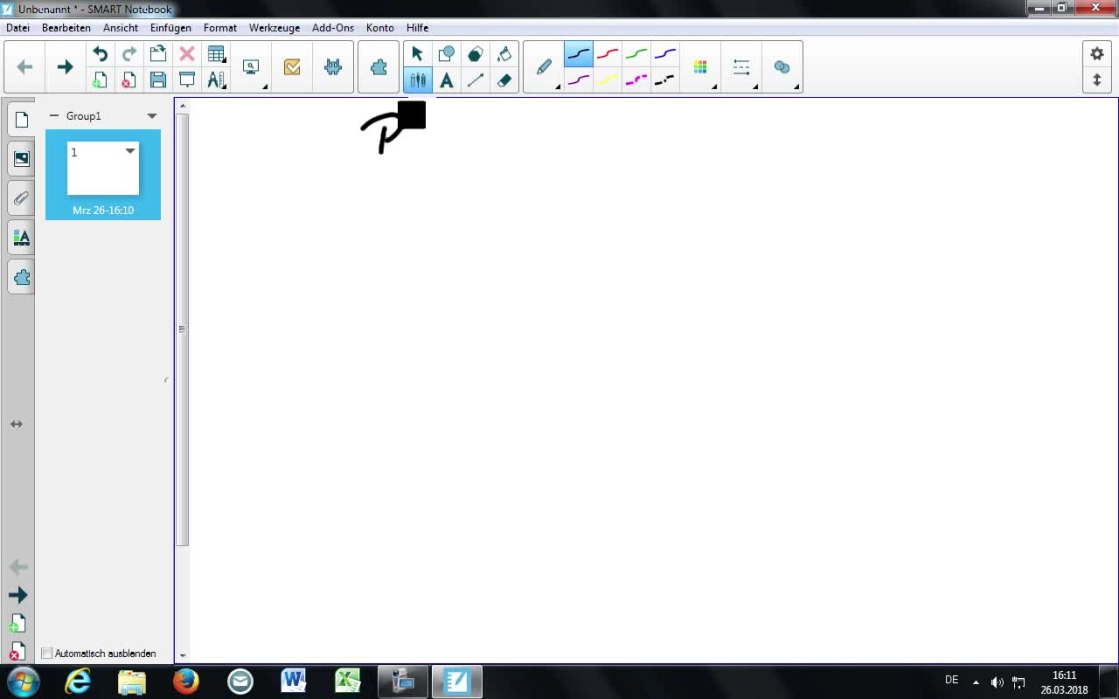The image size is (1119, 699).
Task: Open the Werkzeuge menu
Action: point(274,28)
